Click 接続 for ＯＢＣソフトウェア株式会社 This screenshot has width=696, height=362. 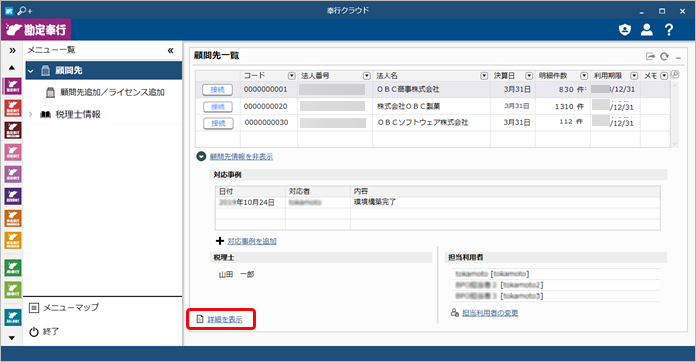pos(218,123)
